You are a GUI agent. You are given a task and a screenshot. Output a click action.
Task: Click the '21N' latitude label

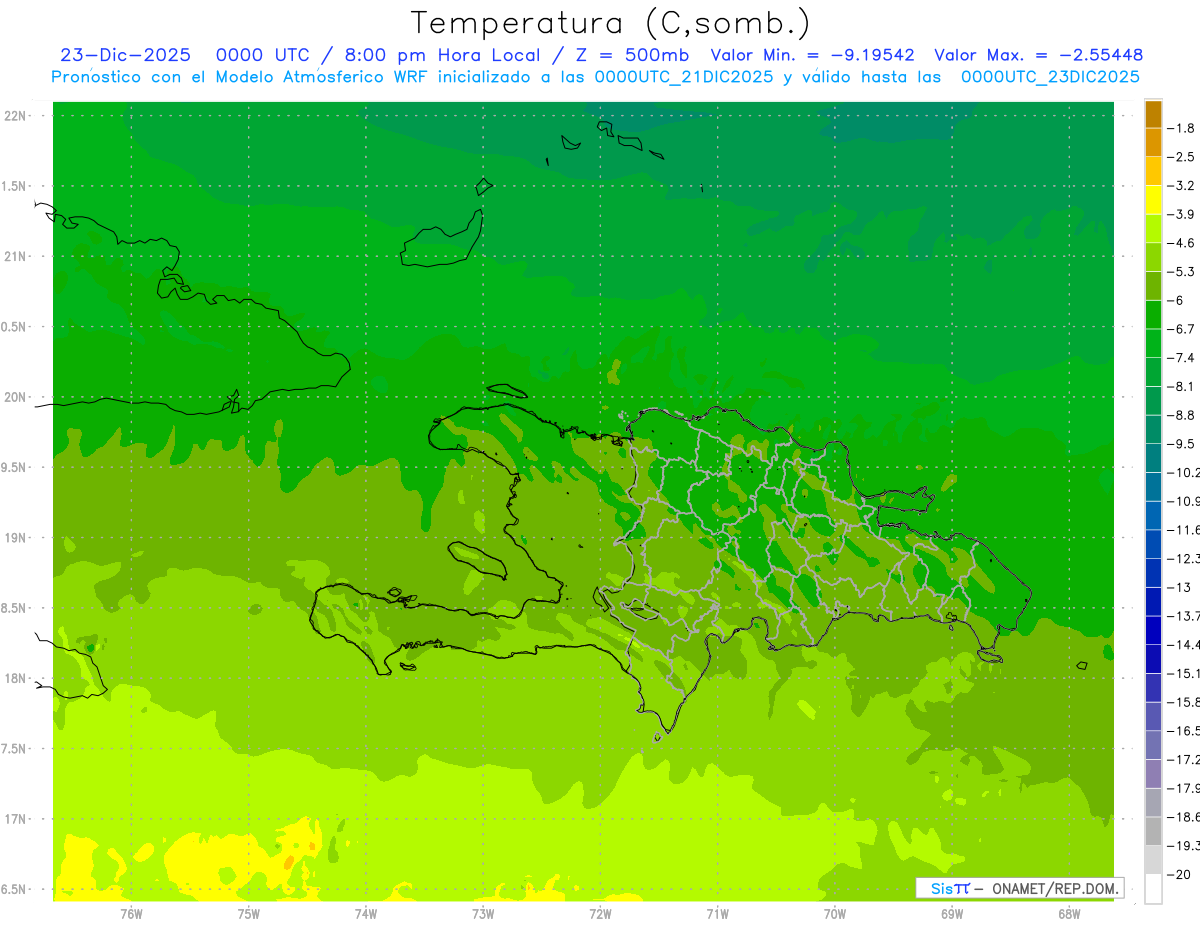14,256
